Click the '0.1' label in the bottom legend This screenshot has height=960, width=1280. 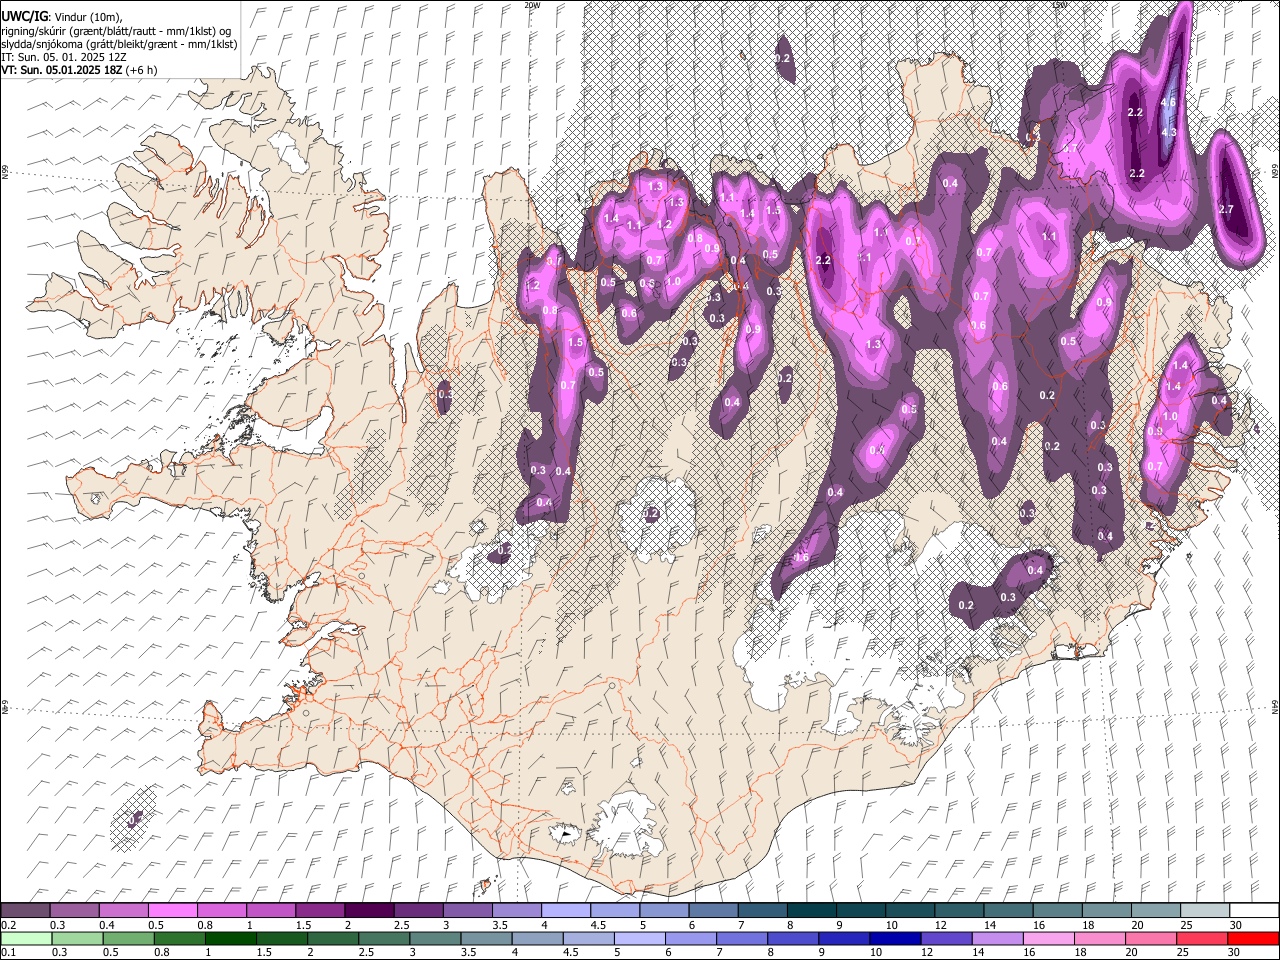8,953
